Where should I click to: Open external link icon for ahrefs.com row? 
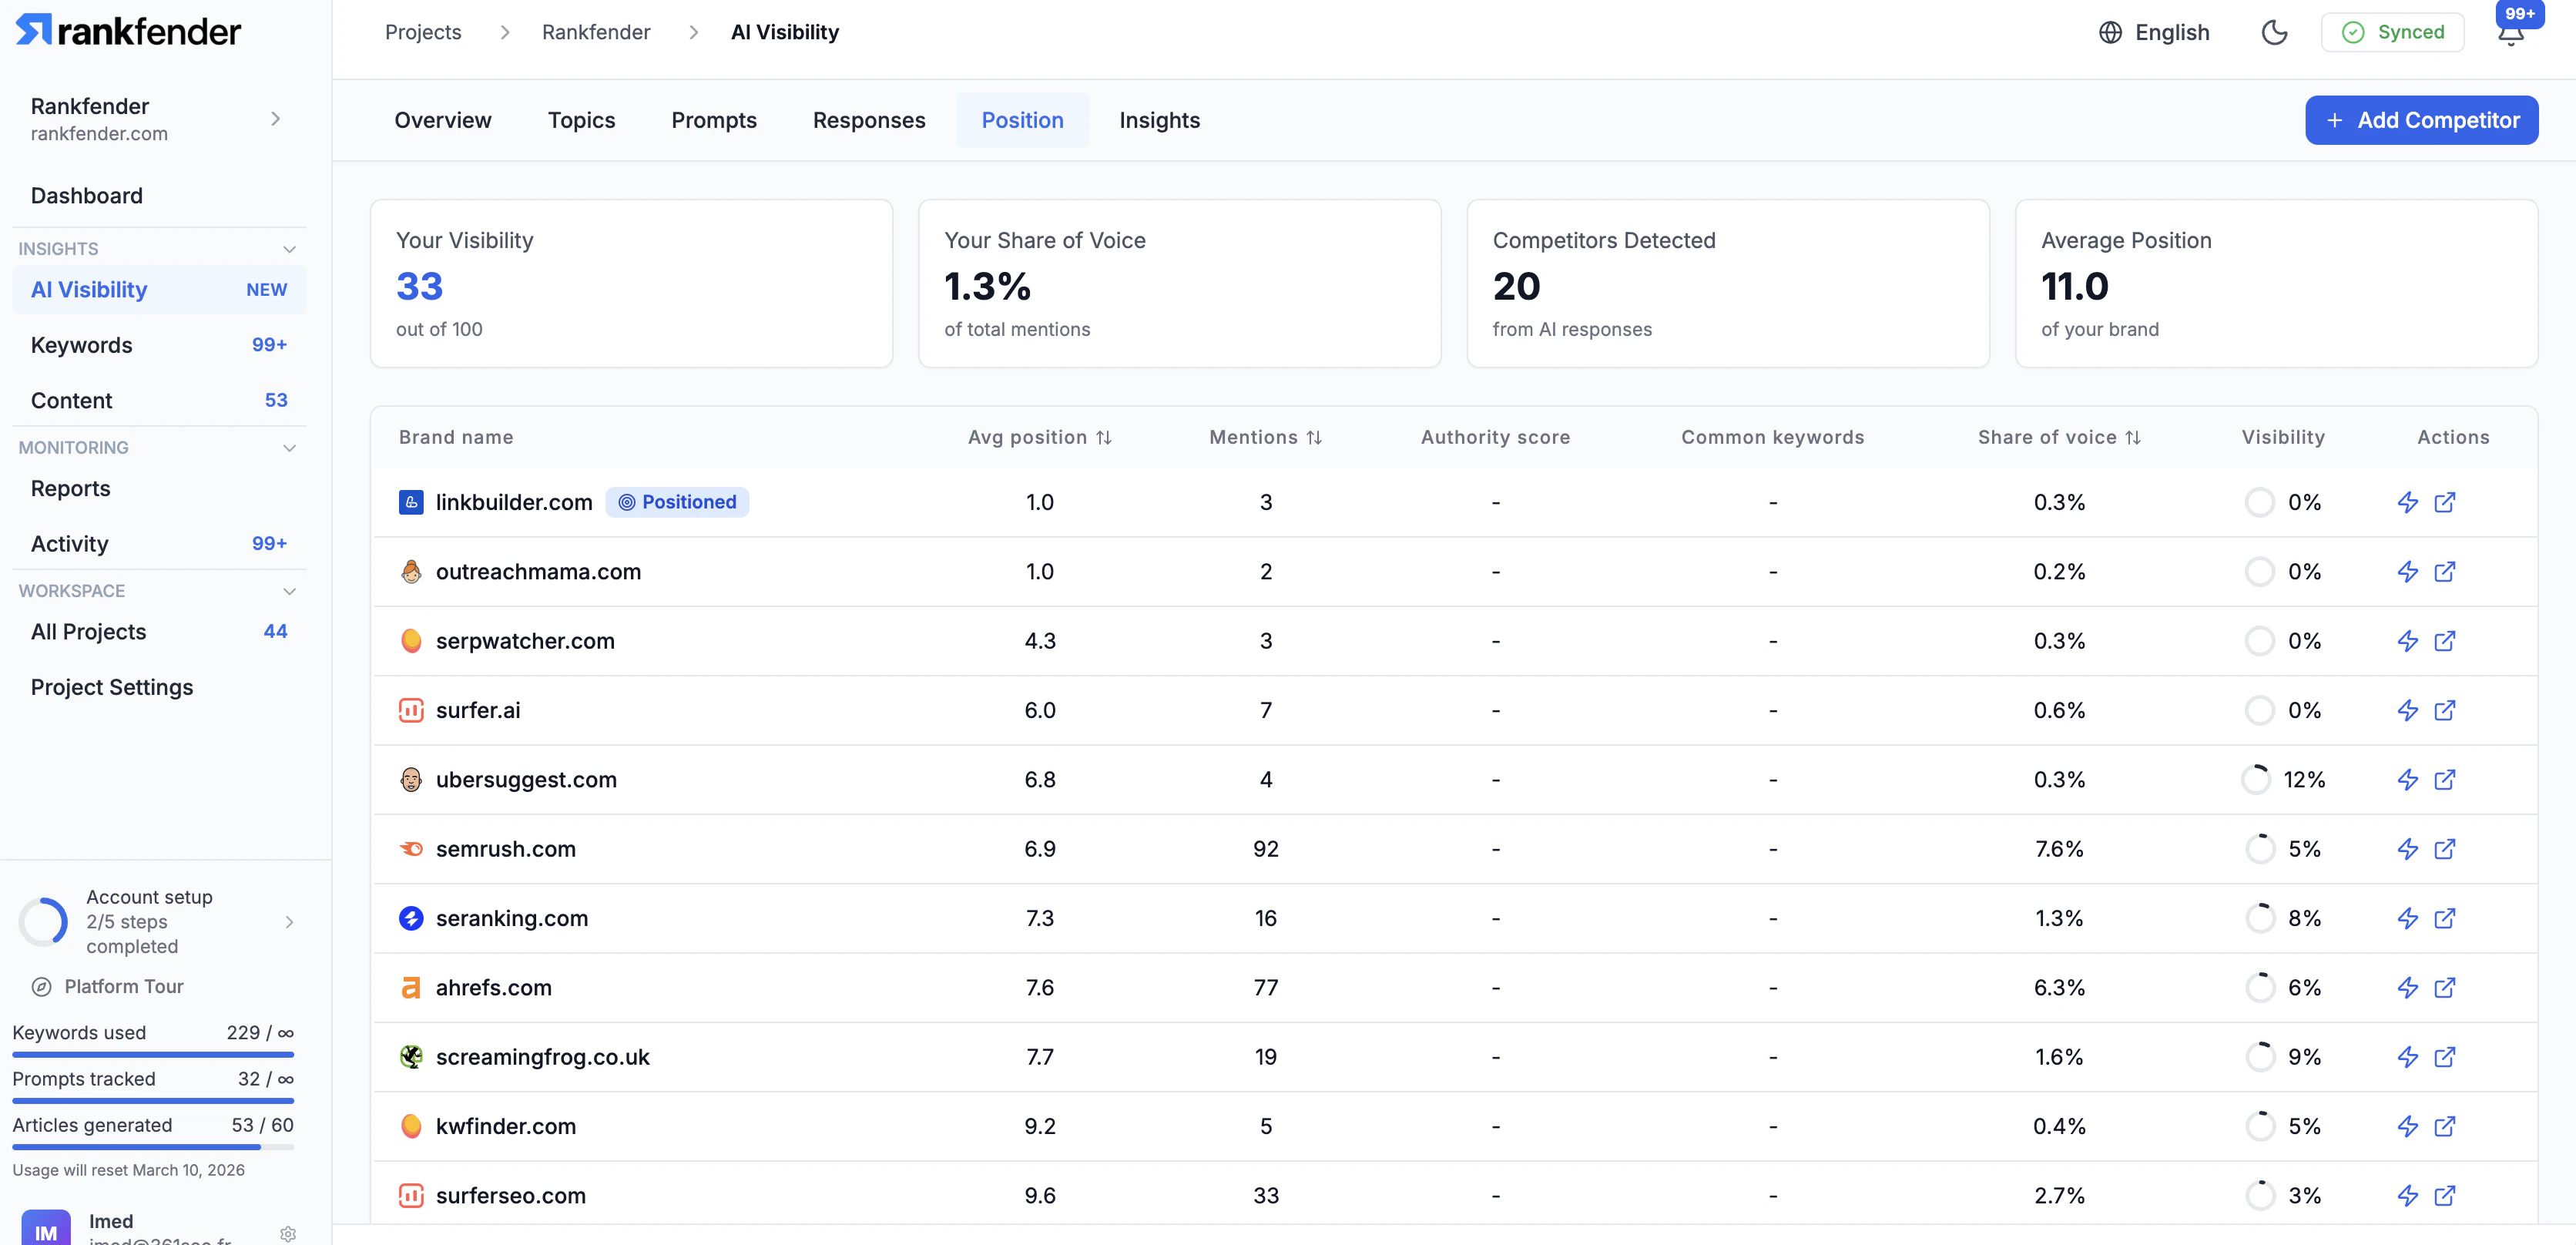(2444, 988)
